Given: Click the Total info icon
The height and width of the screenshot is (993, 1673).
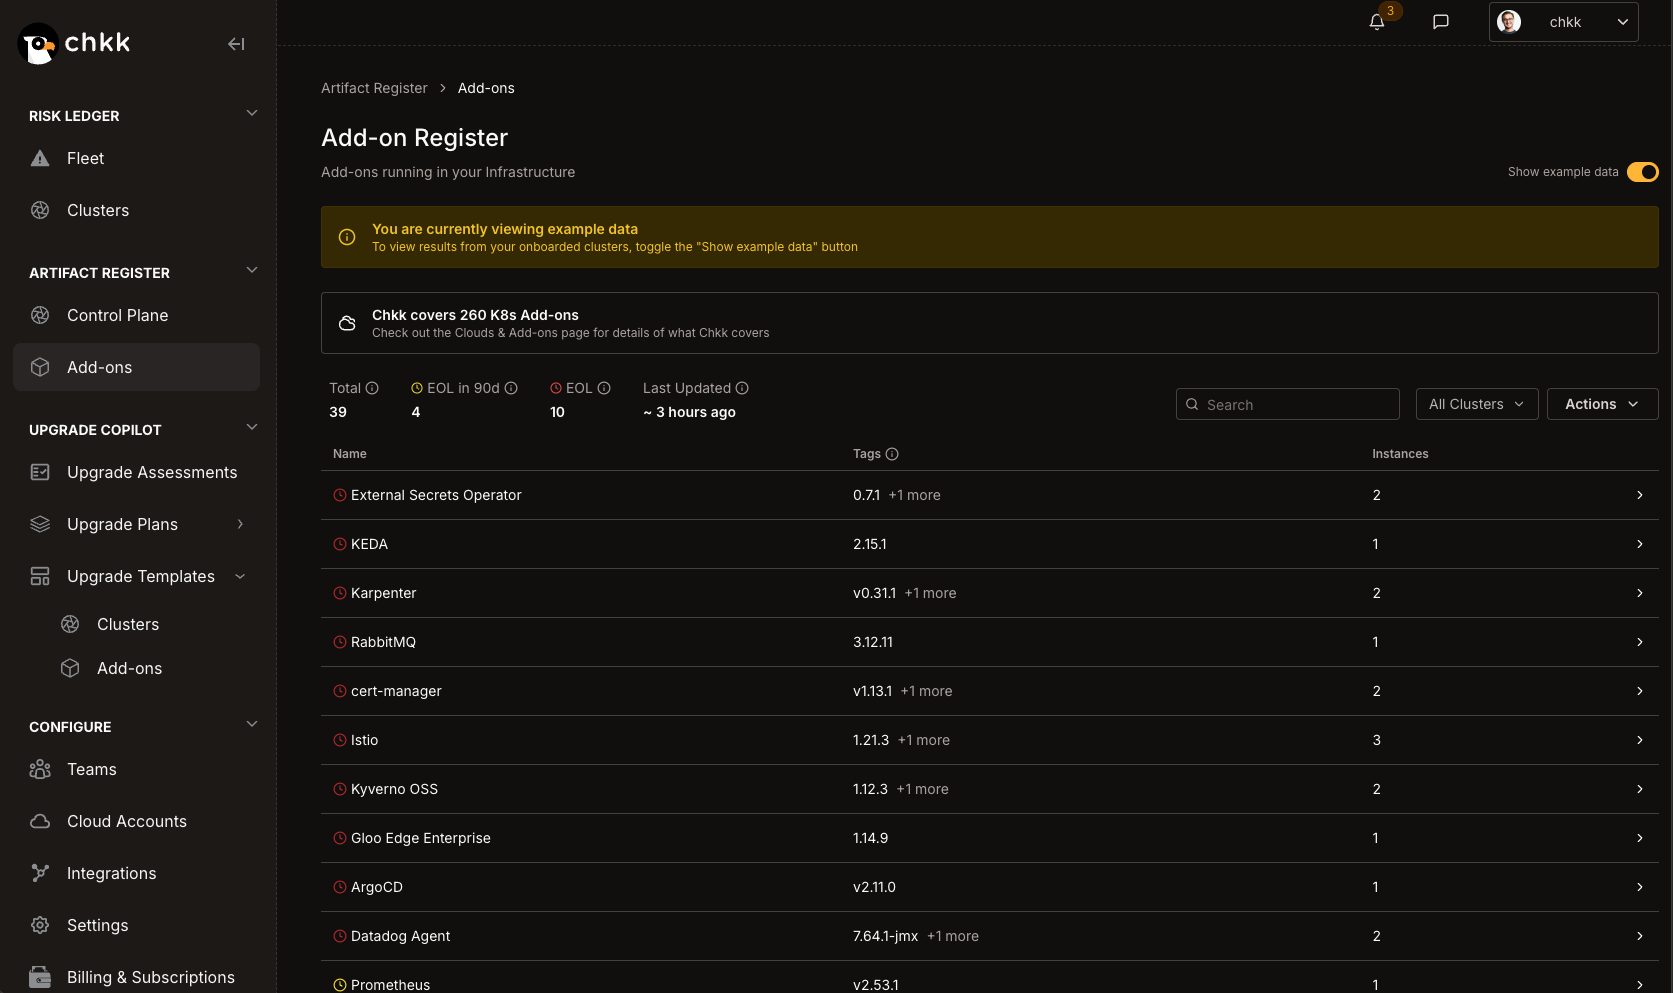Looking at the screenshot, I should tap(372, 388).
